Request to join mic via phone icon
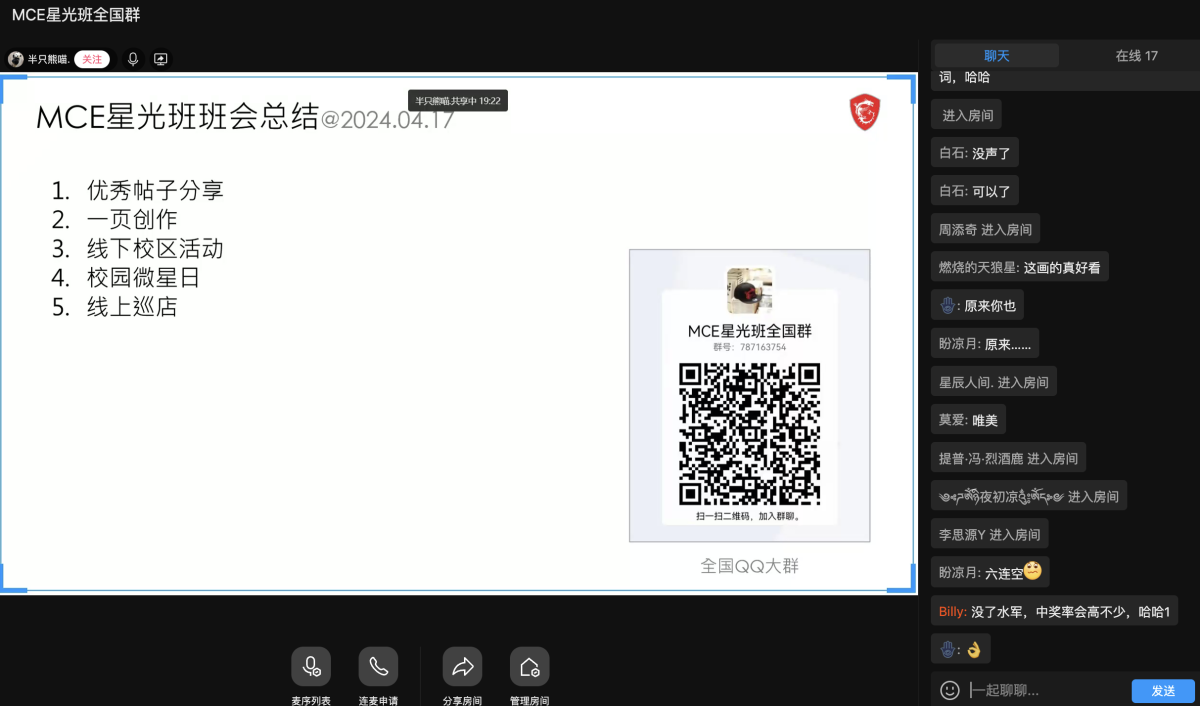 [378, 667]
